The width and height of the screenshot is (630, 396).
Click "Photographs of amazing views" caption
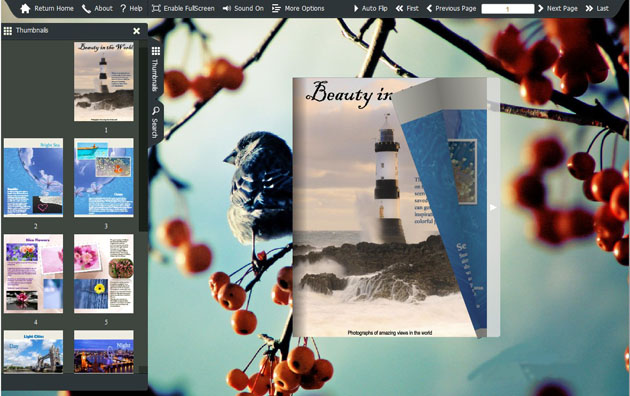(389, 333)
